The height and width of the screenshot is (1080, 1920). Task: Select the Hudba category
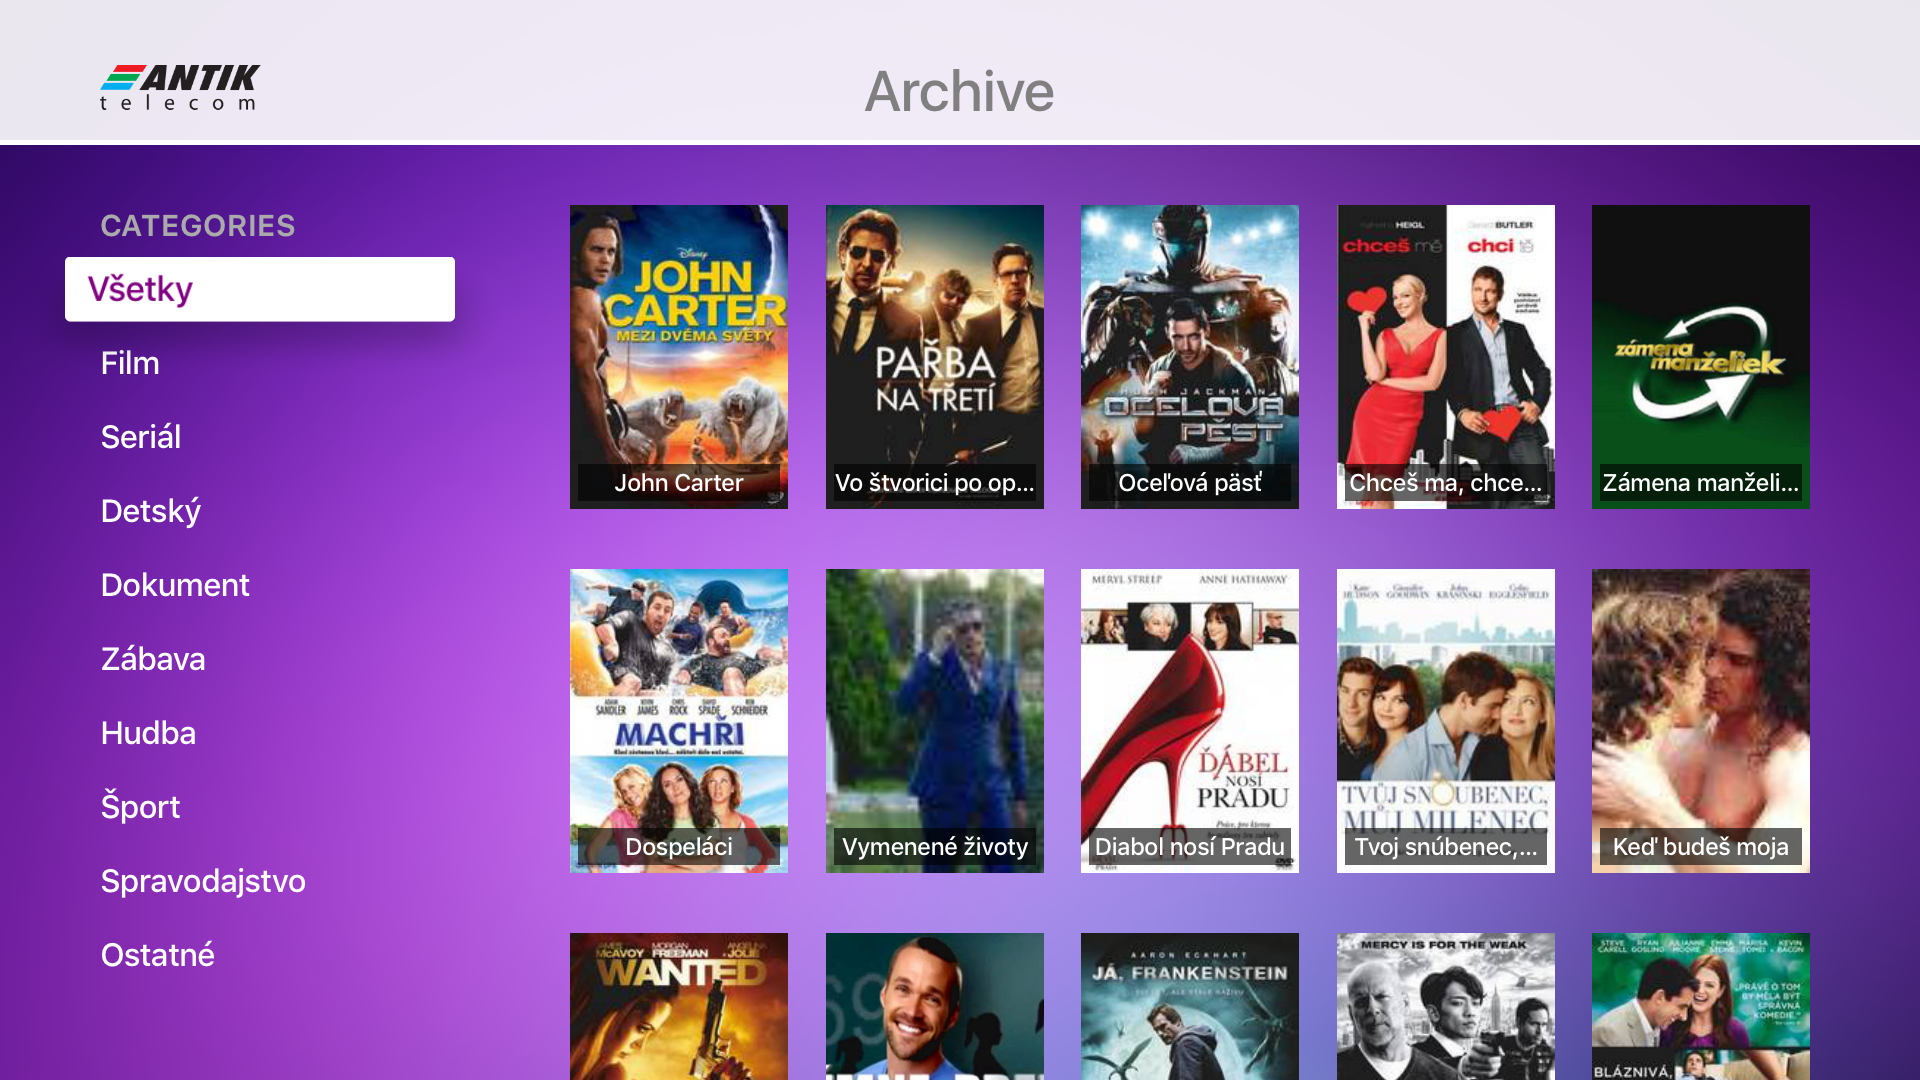tap(148, 733)
